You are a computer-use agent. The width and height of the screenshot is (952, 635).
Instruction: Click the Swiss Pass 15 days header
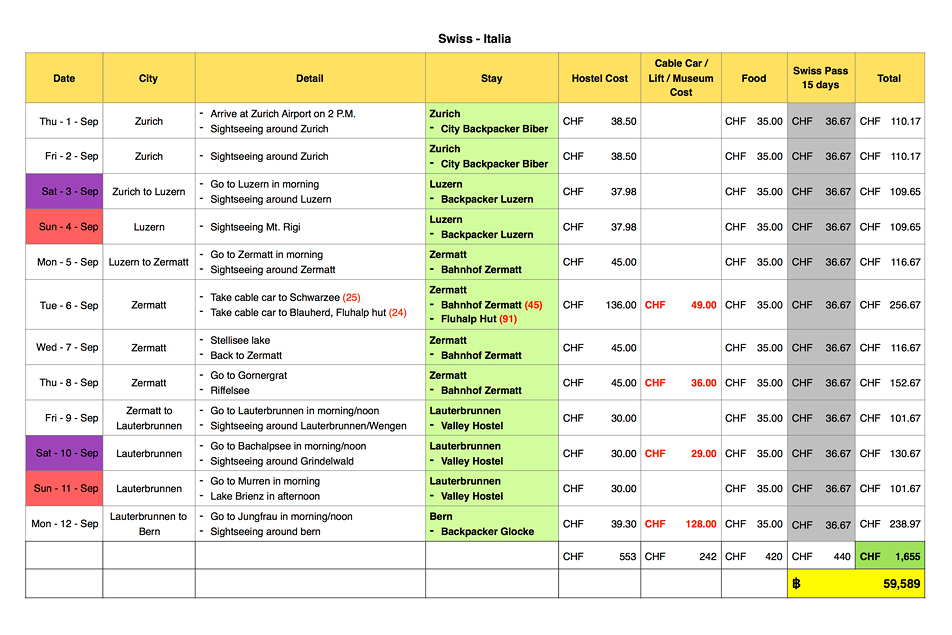tap(821, 78)
